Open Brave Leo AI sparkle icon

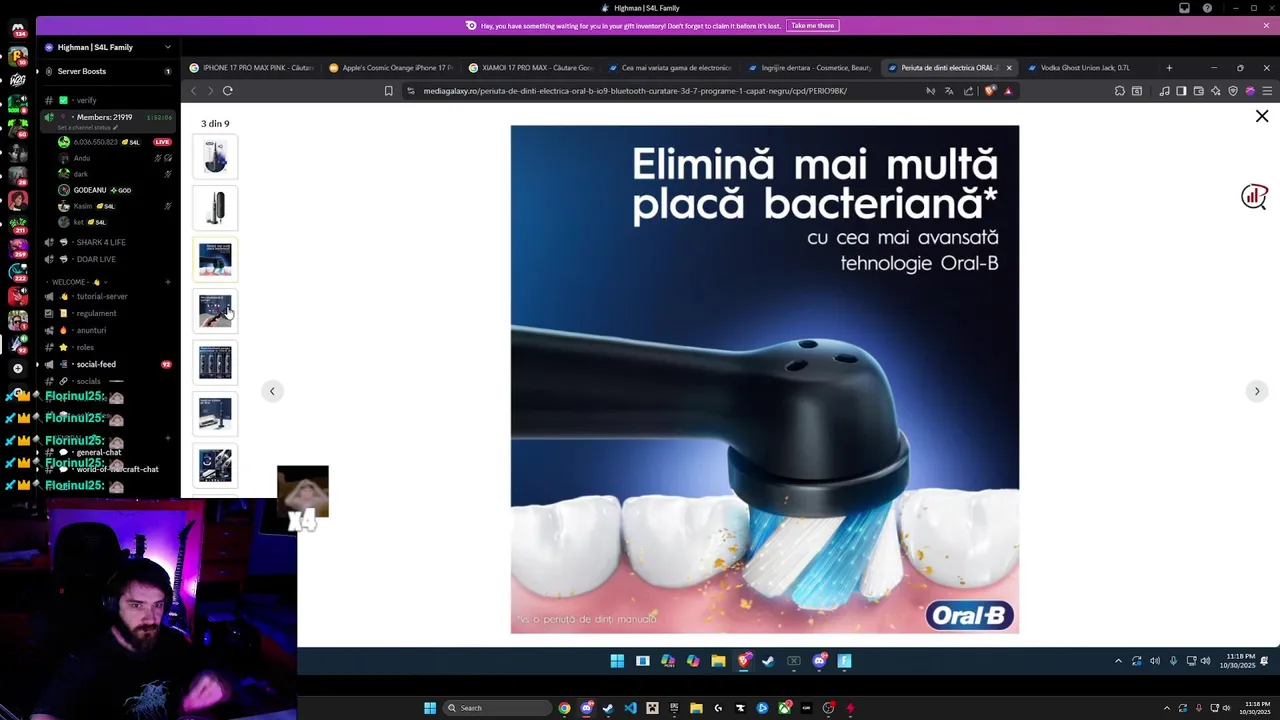[x=1215, y=91]
